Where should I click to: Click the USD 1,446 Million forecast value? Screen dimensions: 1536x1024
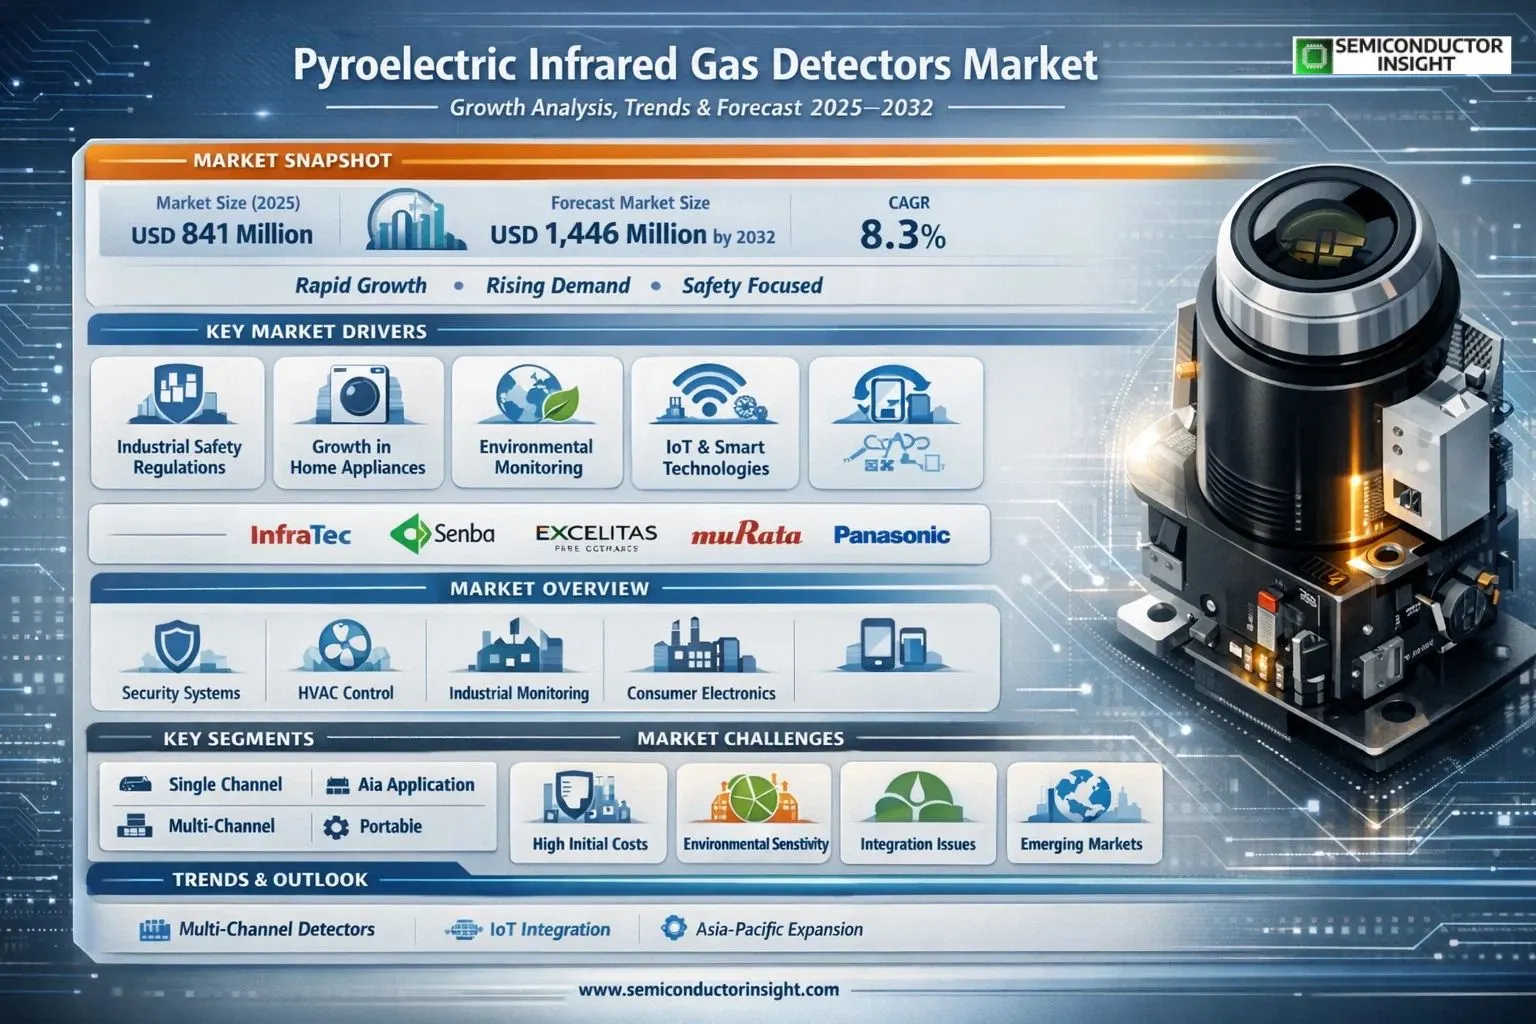click(x=632, y=235)
